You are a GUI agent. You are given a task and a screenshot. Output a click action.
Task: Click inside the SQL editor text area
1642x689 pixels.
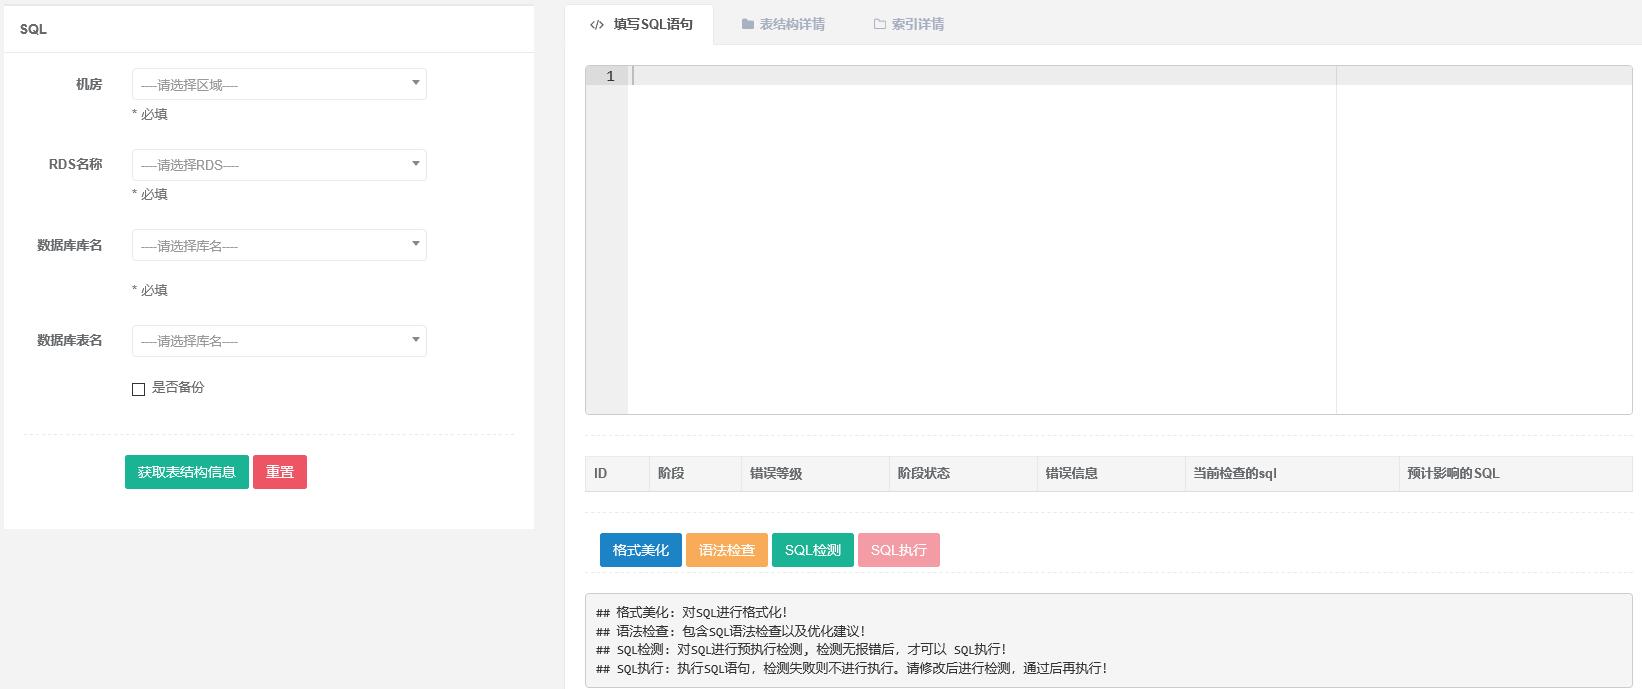point(980,240)
